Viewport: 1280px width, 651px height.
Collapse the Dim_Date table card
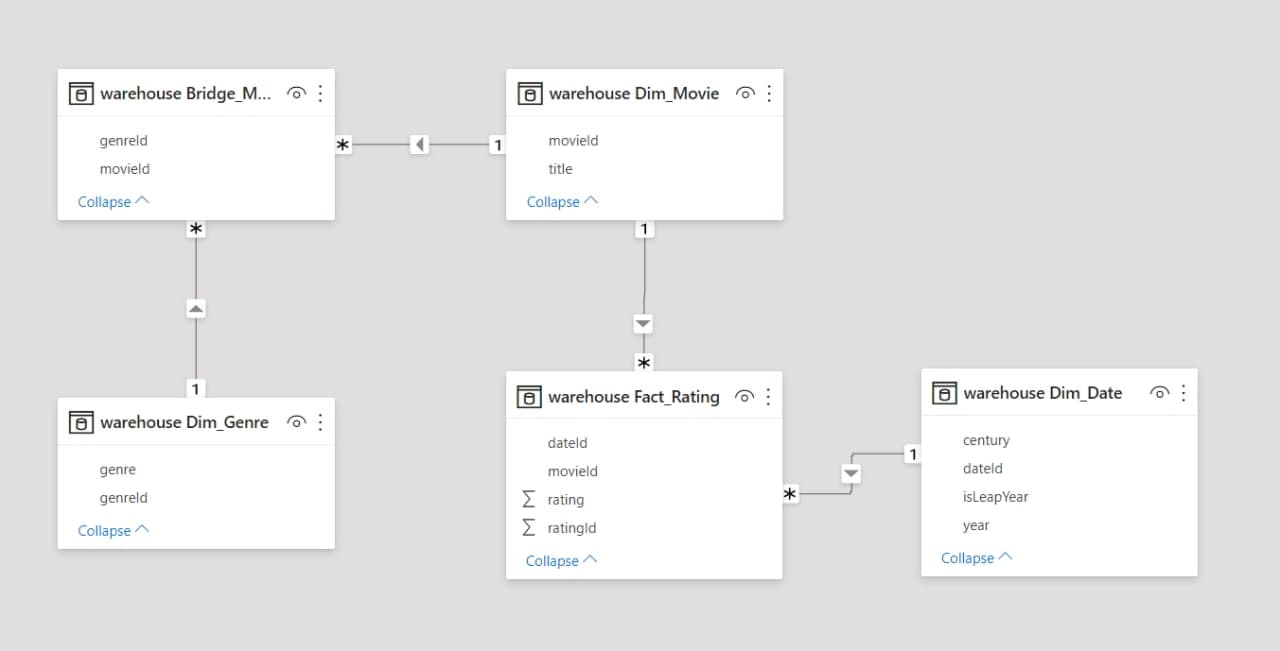[976, 558]
